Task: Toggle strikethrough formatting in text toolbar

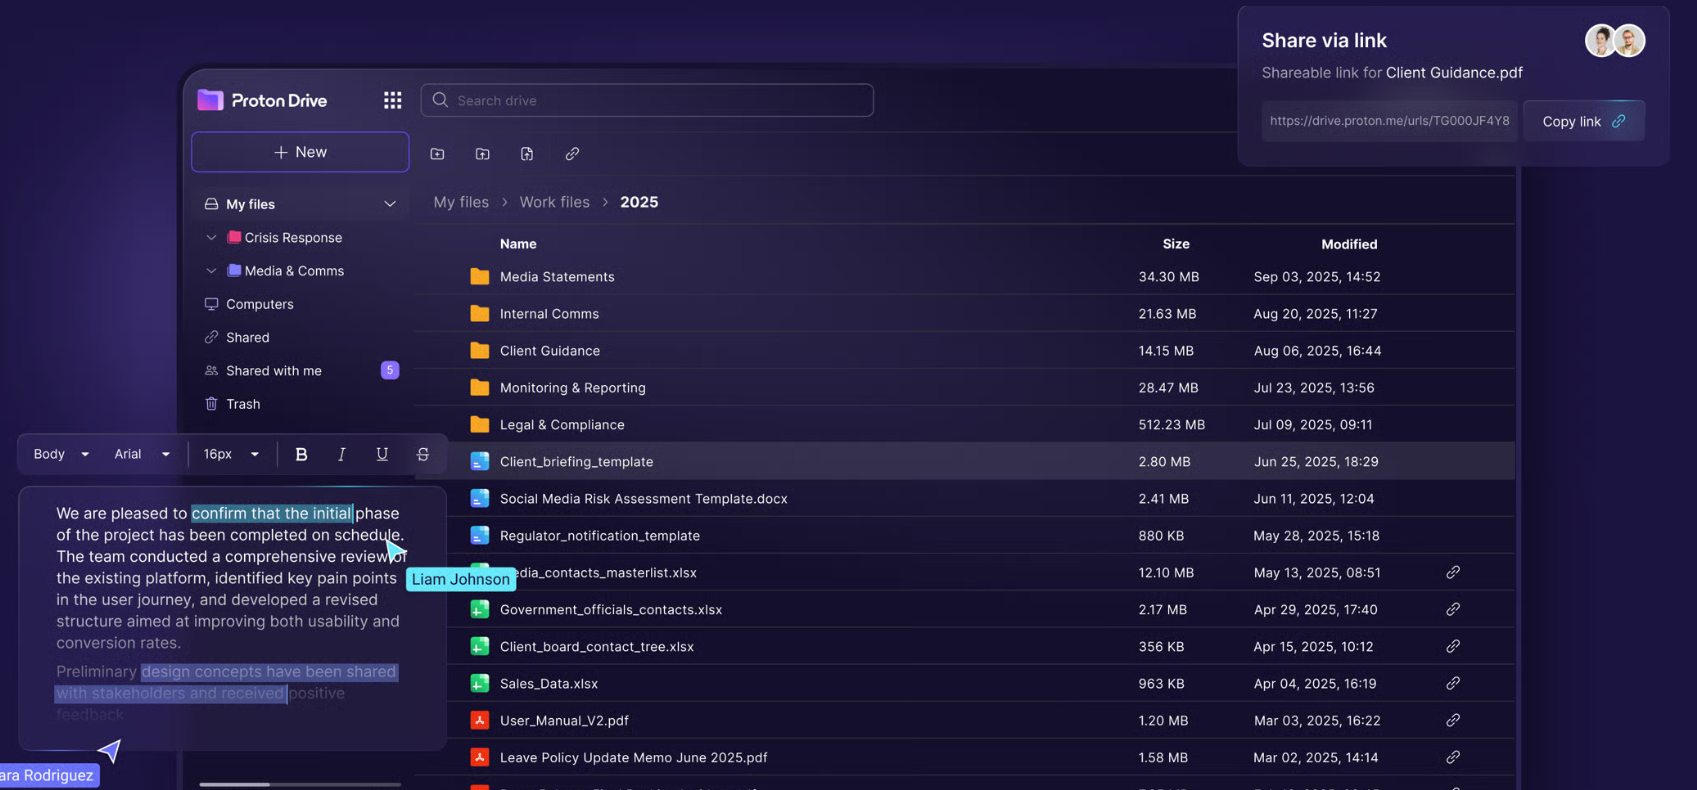Action: [423, 454]
